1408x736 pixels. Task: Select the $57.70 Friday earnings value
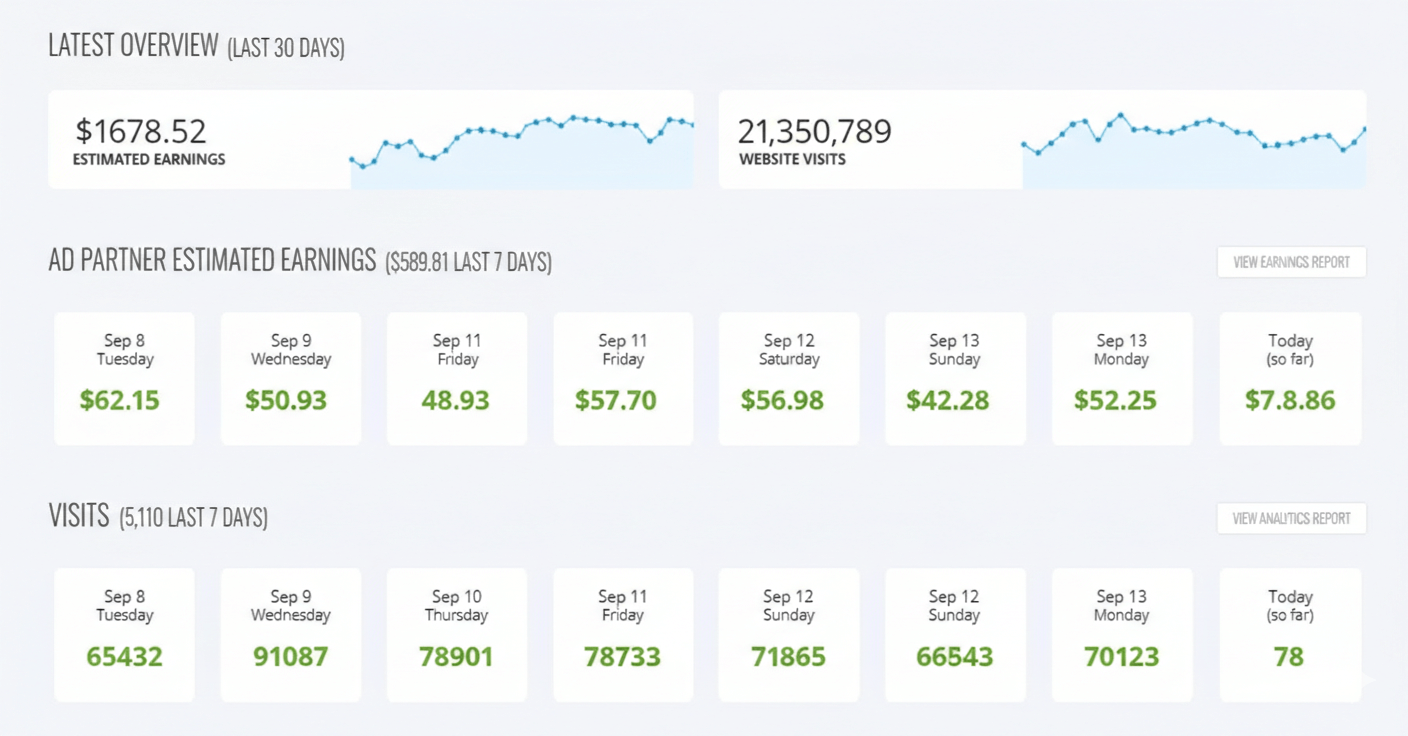point(622,400)
